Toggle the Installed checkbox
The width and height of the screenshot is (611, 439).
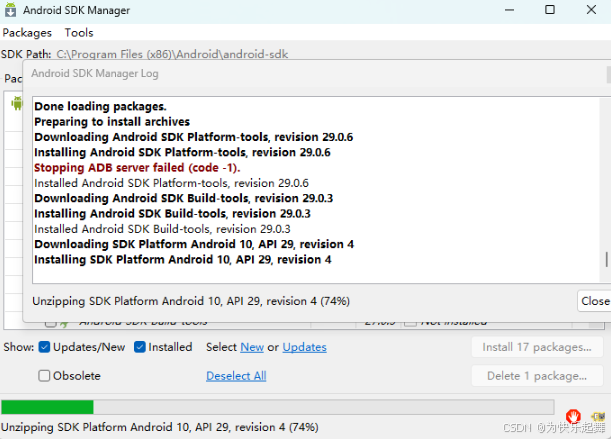pos(140,347)
